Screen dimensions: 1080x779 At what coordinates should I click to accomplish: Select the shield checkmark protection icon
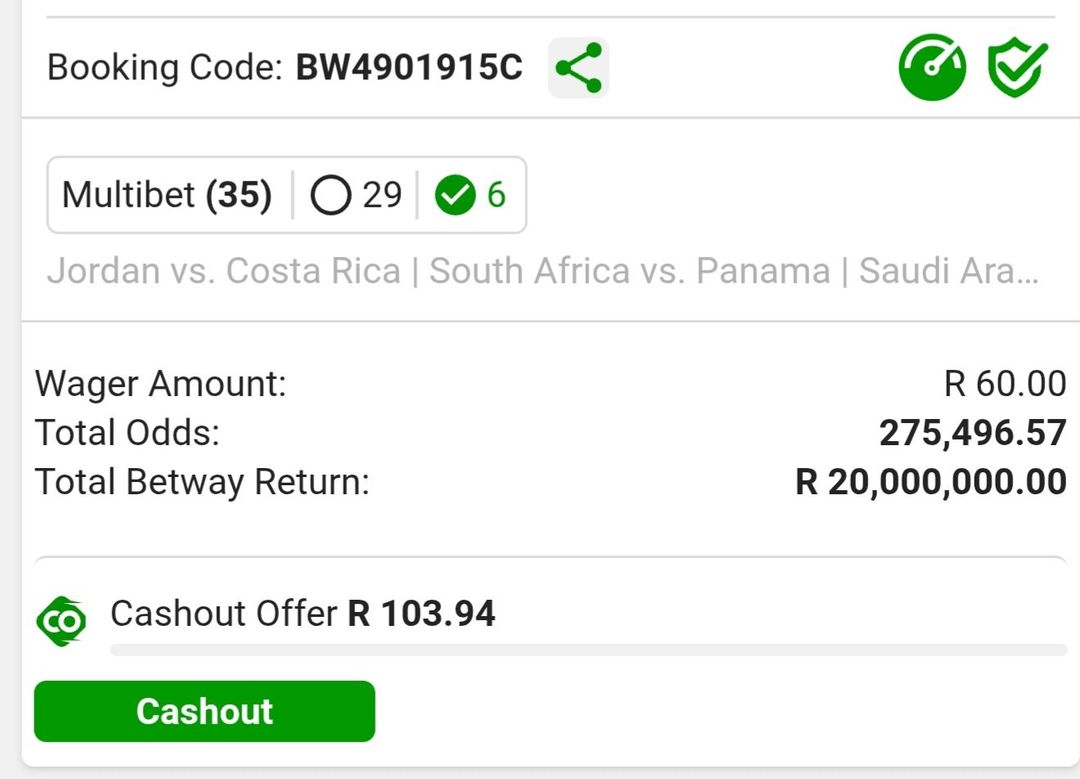1017,68
